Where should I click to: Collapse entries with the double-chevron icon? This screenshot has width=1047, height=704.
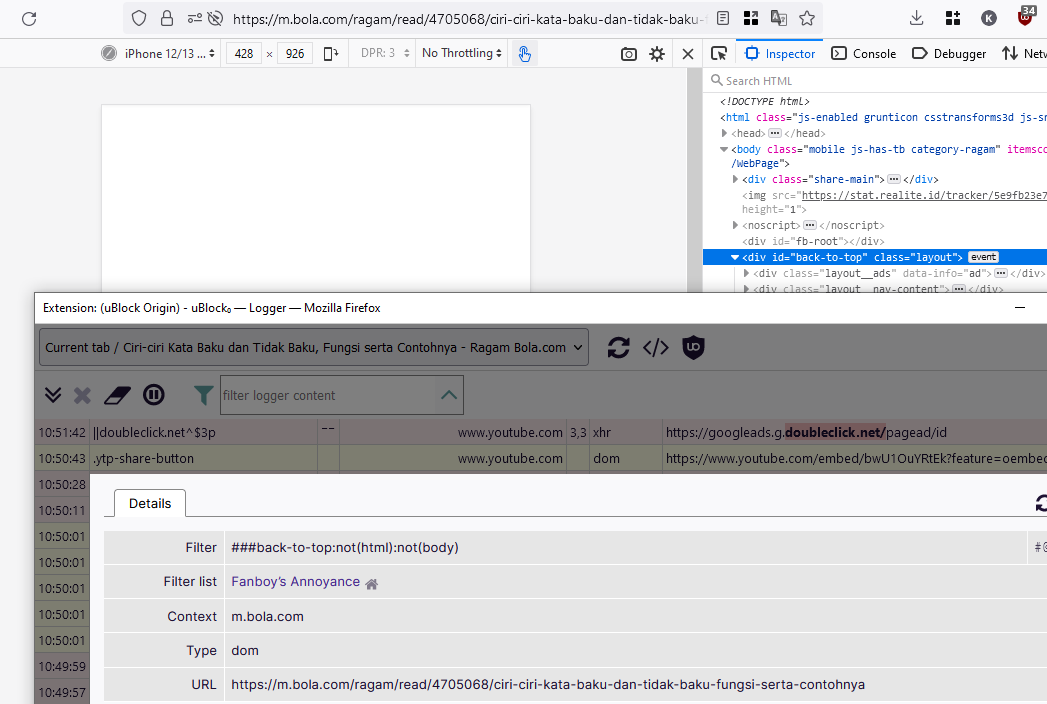[53, 394]
